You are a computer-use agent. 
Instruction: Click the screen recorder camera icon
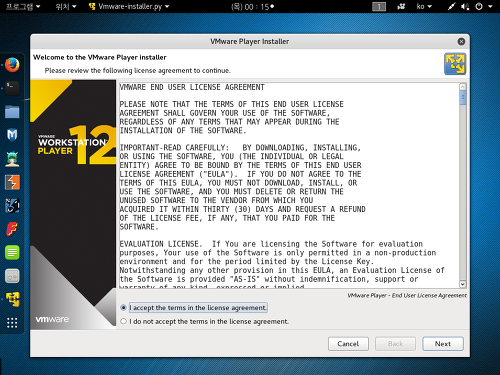point(401,6)
